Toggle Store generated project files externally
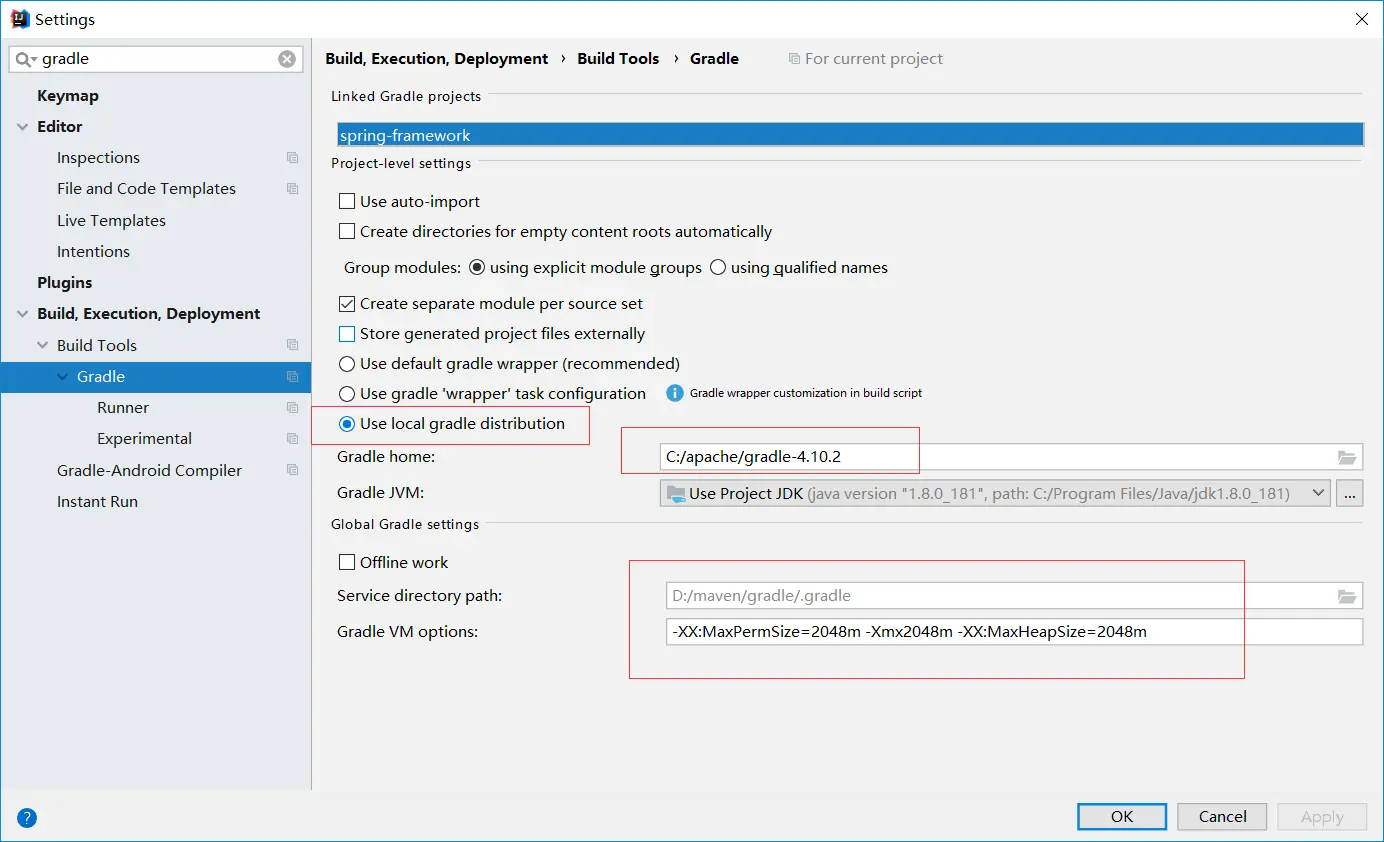1384x842 pixels. 347,334
